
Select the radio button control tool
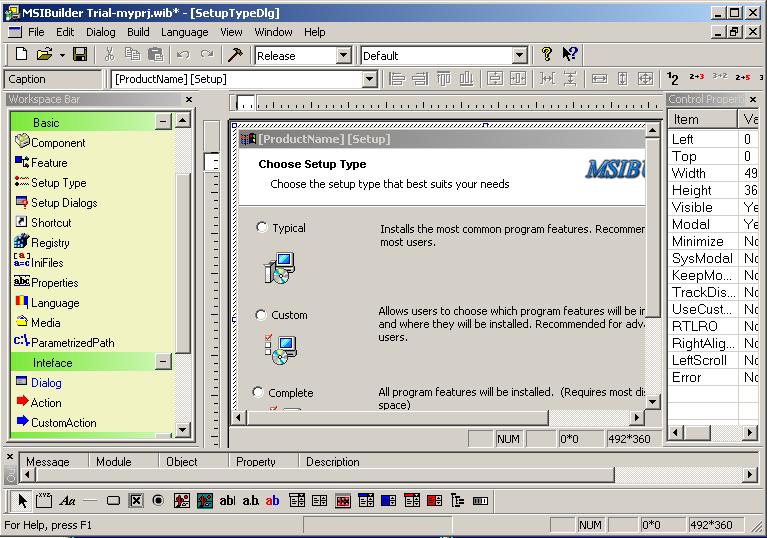pyautogui.click(x=158, y=500)
